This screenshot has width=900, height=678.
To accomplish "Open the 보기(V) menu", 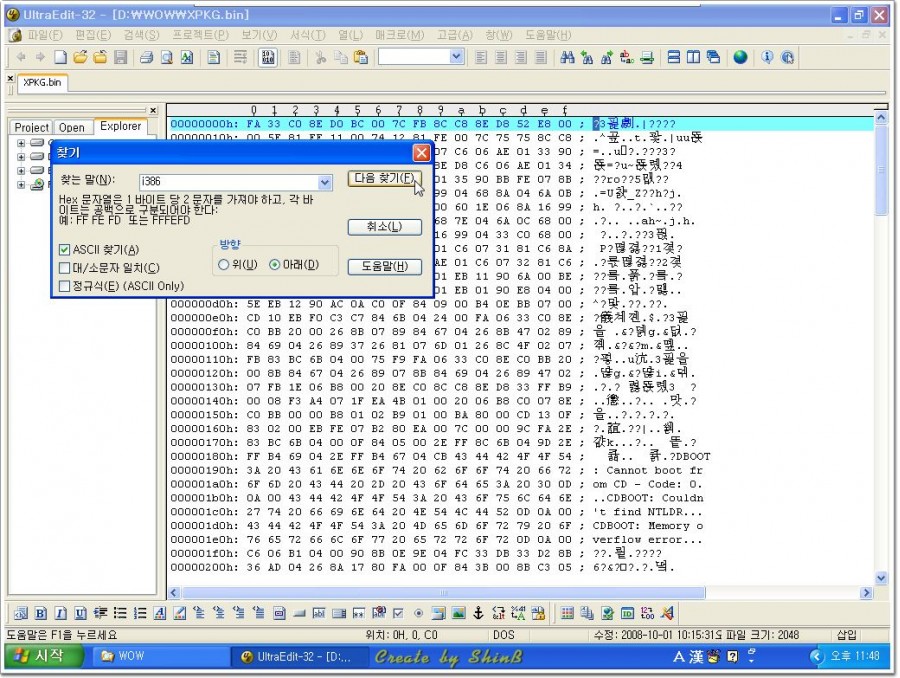I will 259,36.
